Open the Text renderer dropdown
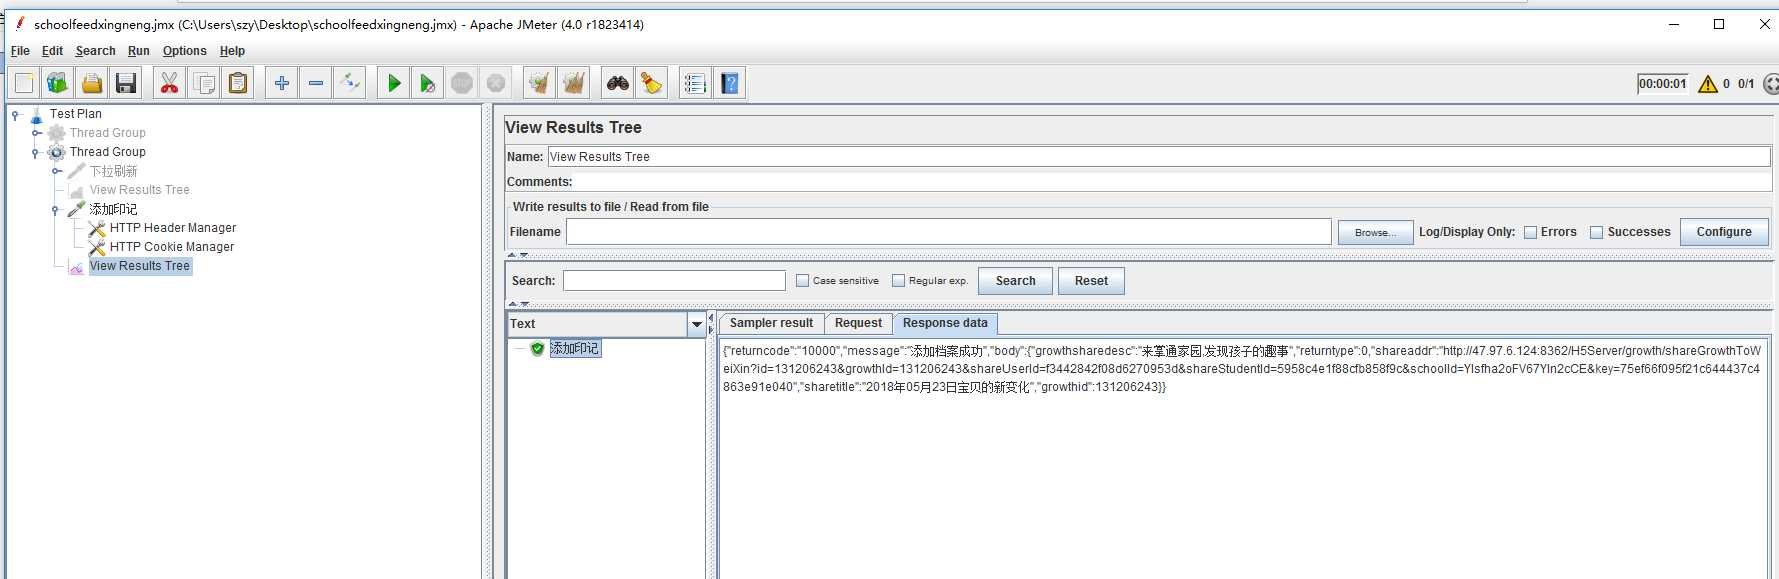Viewport: 1779px width, 579px height. [x=696, y=324]
